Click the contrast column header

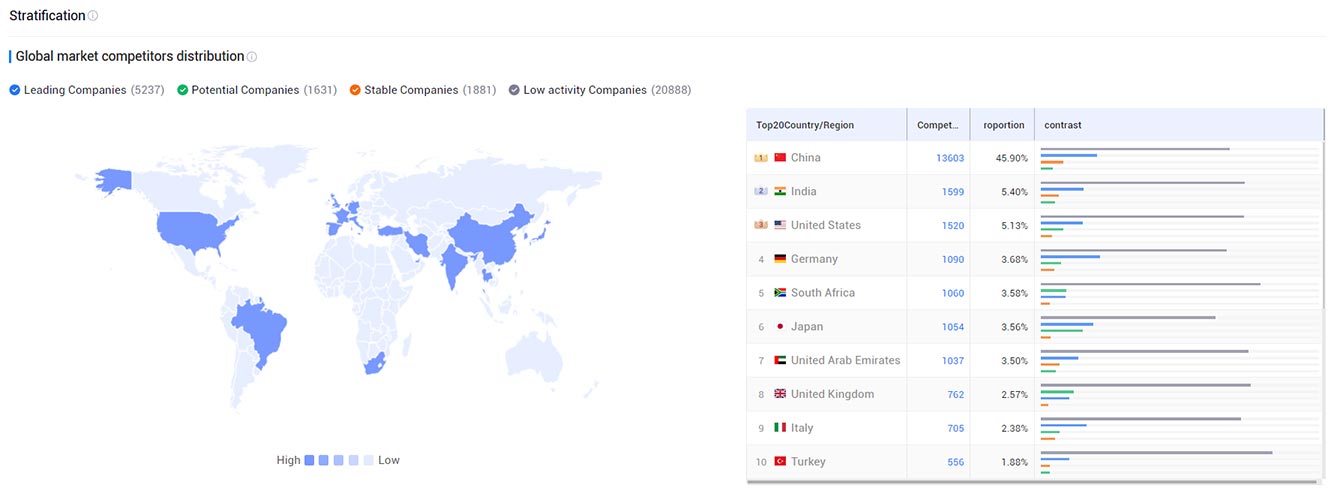click(x=1062, y=125)
